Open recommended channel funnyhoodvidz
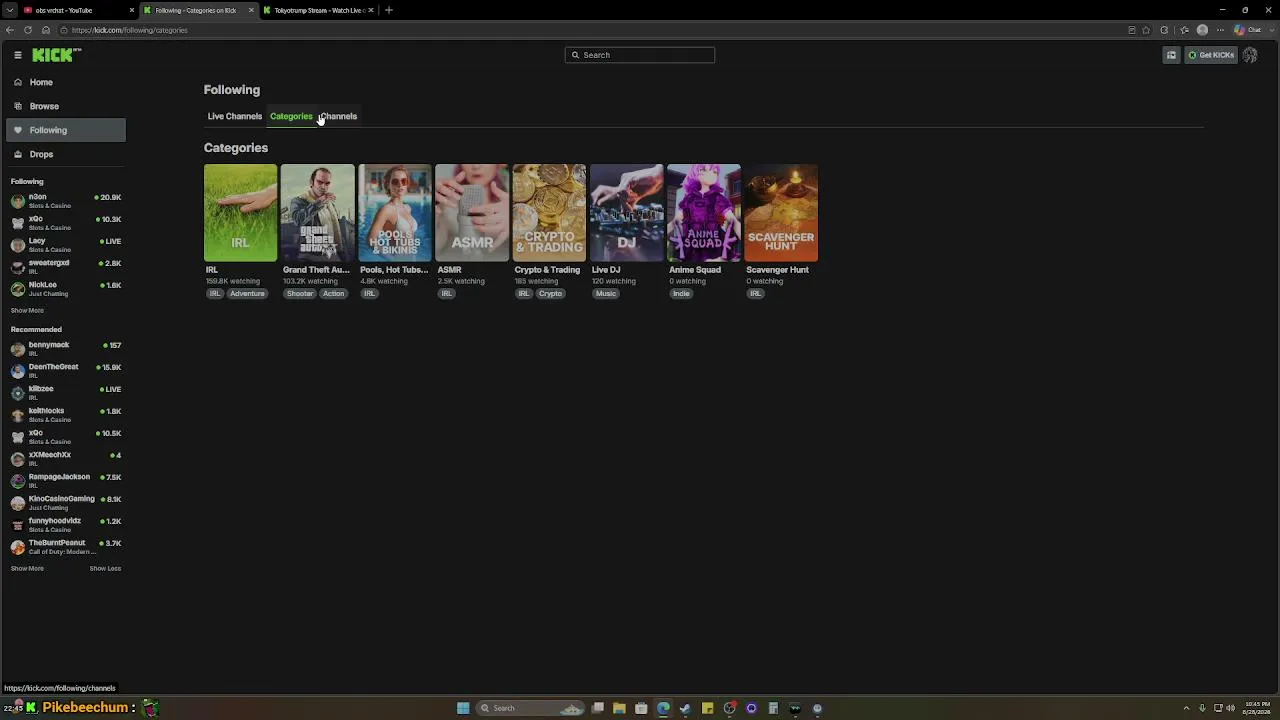This screenshot has width=1280, height=720. point(66,524)
